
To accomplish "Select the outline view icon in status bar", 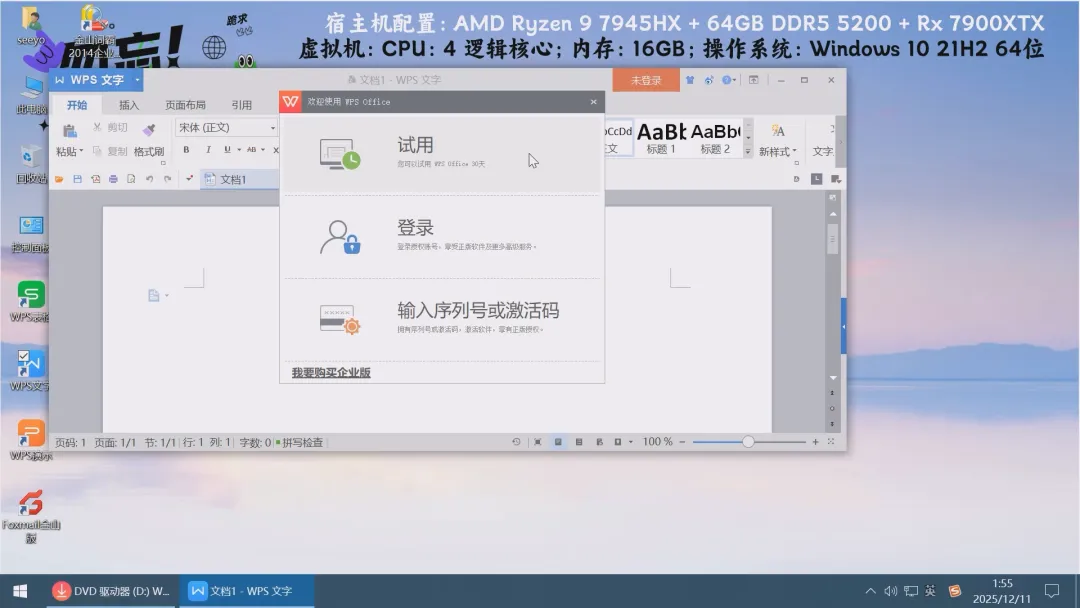I will 579,442.
